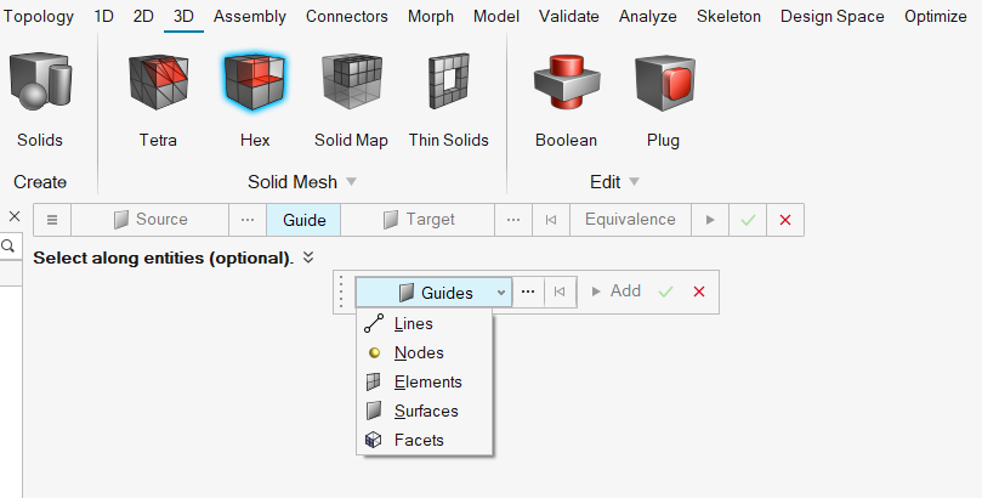Image resolution: width=982 pixels, height=498 pixels.
Task: Open the Validate ribbon tab
Action: [569, 16]
